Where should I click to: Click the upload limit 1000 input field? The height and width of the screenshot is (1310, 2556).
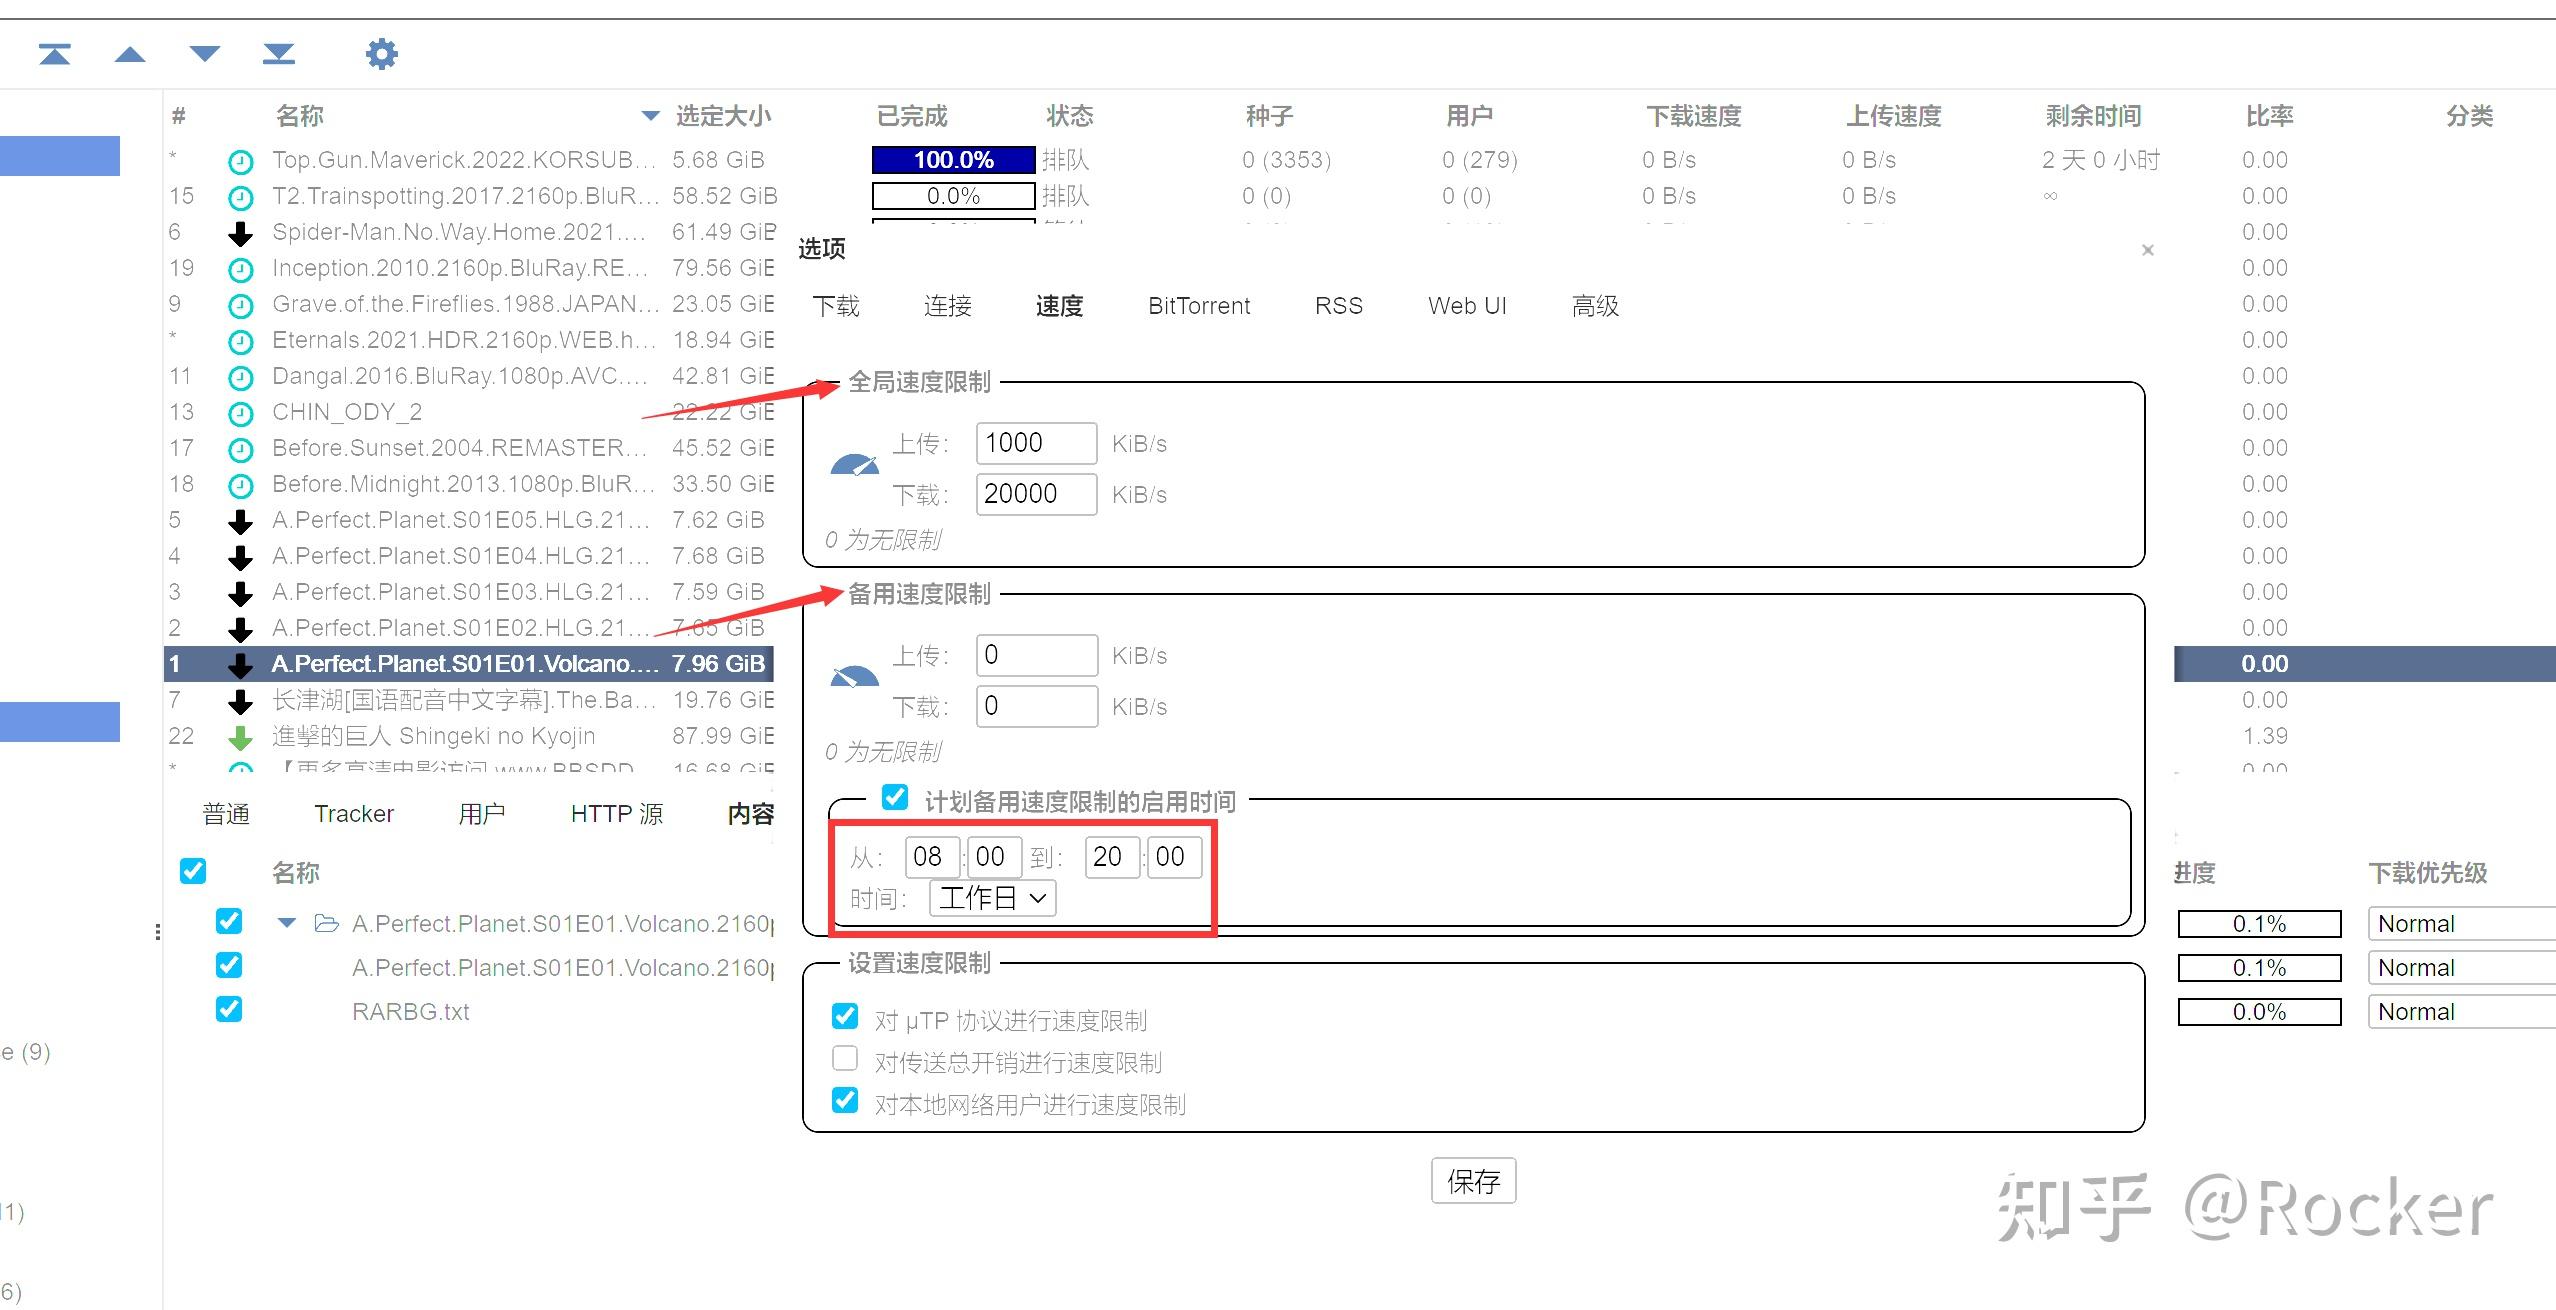[x=1035, y=443]
